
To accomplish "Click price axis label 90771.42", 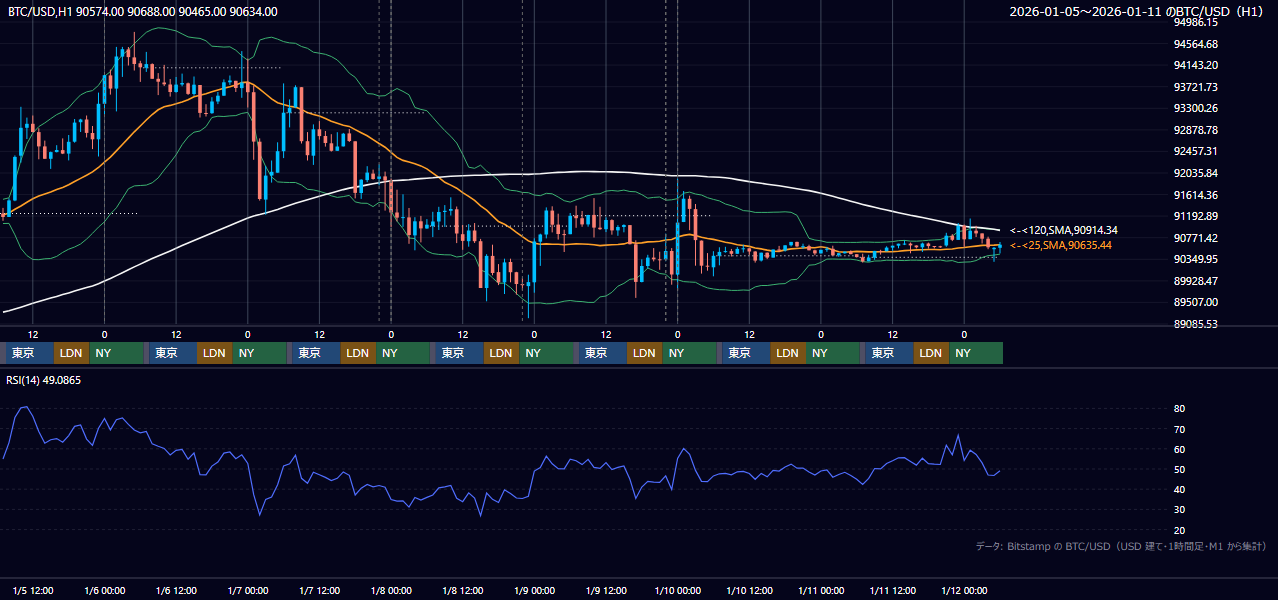I will pos(1195,238).
